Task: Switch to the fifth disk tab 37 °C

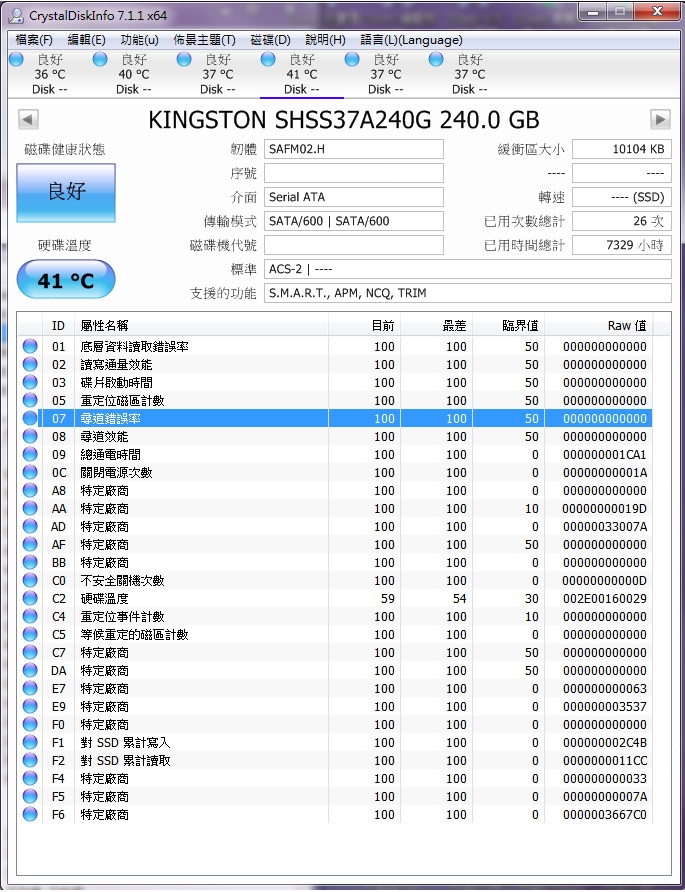Action: pos(386,74)
